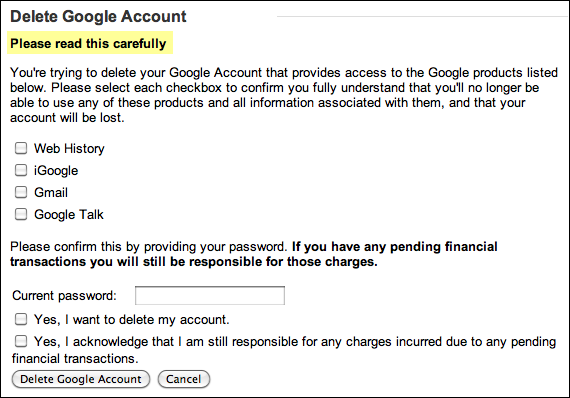Screen dimensions: 570x398
Task: Click the 'Google Talk' label text
Action: (x=69, y=215)
